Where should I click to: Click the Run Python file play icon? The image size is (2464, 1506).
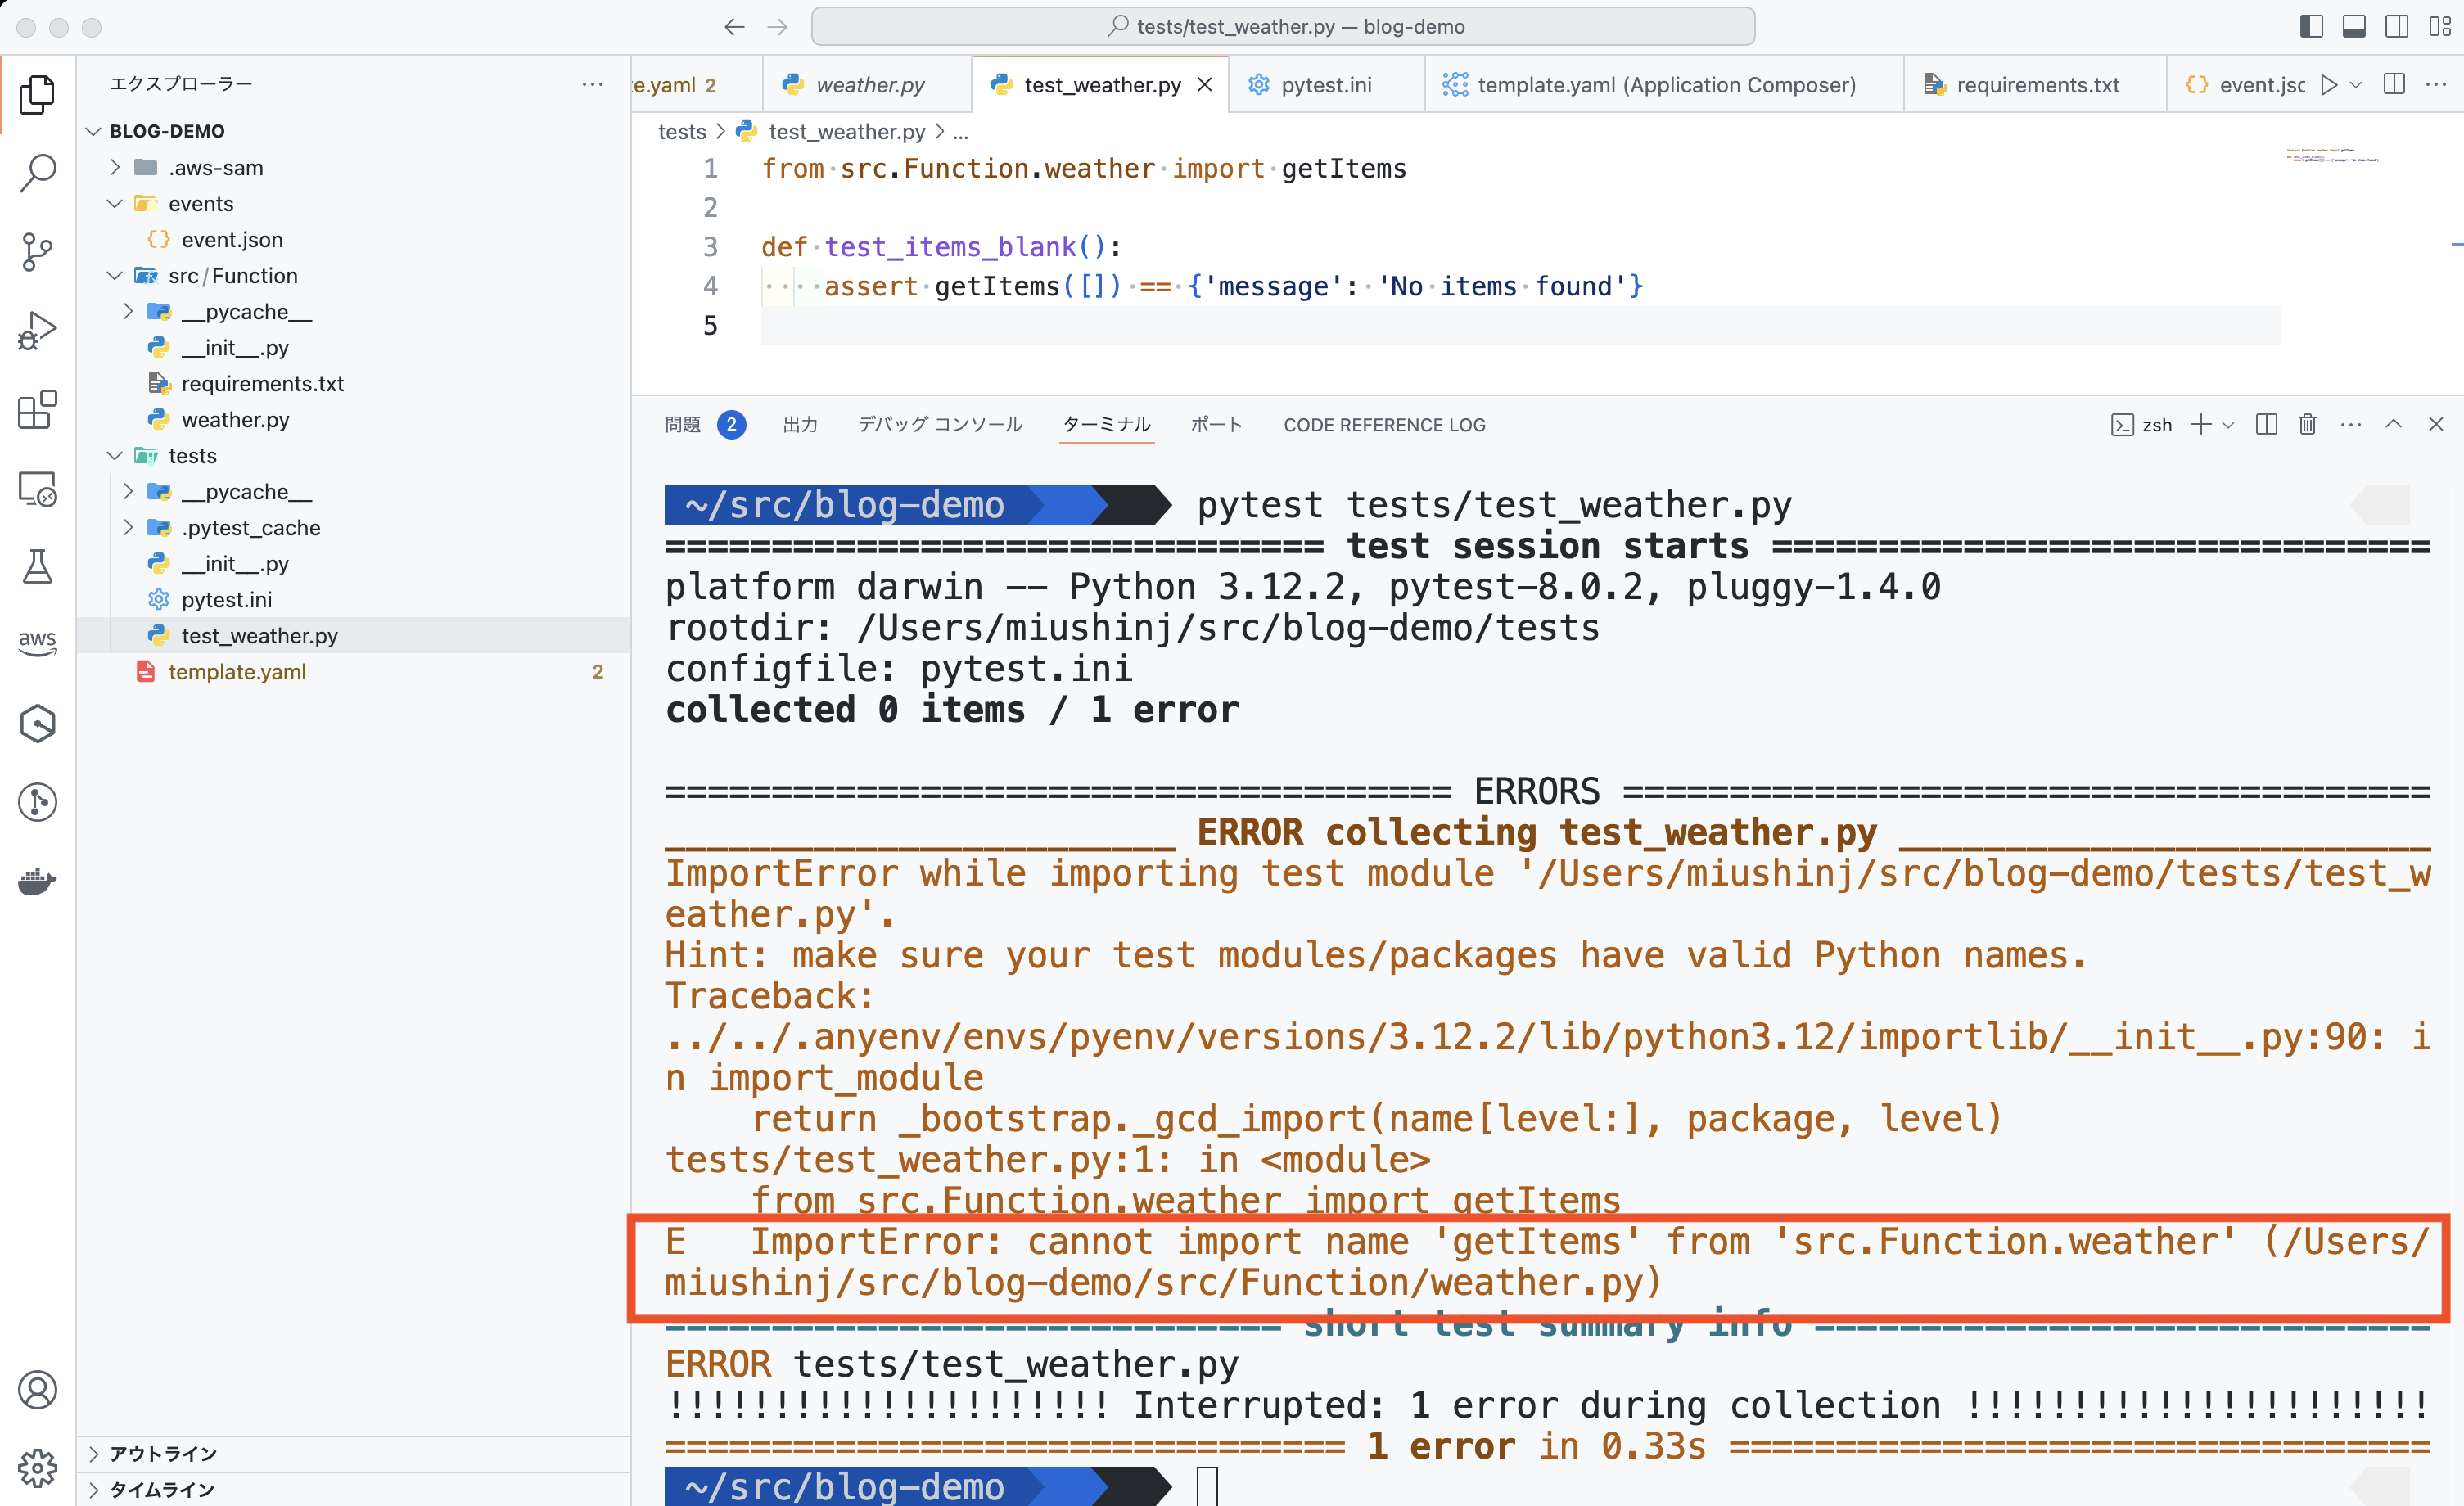click(x=2329, y=85)
